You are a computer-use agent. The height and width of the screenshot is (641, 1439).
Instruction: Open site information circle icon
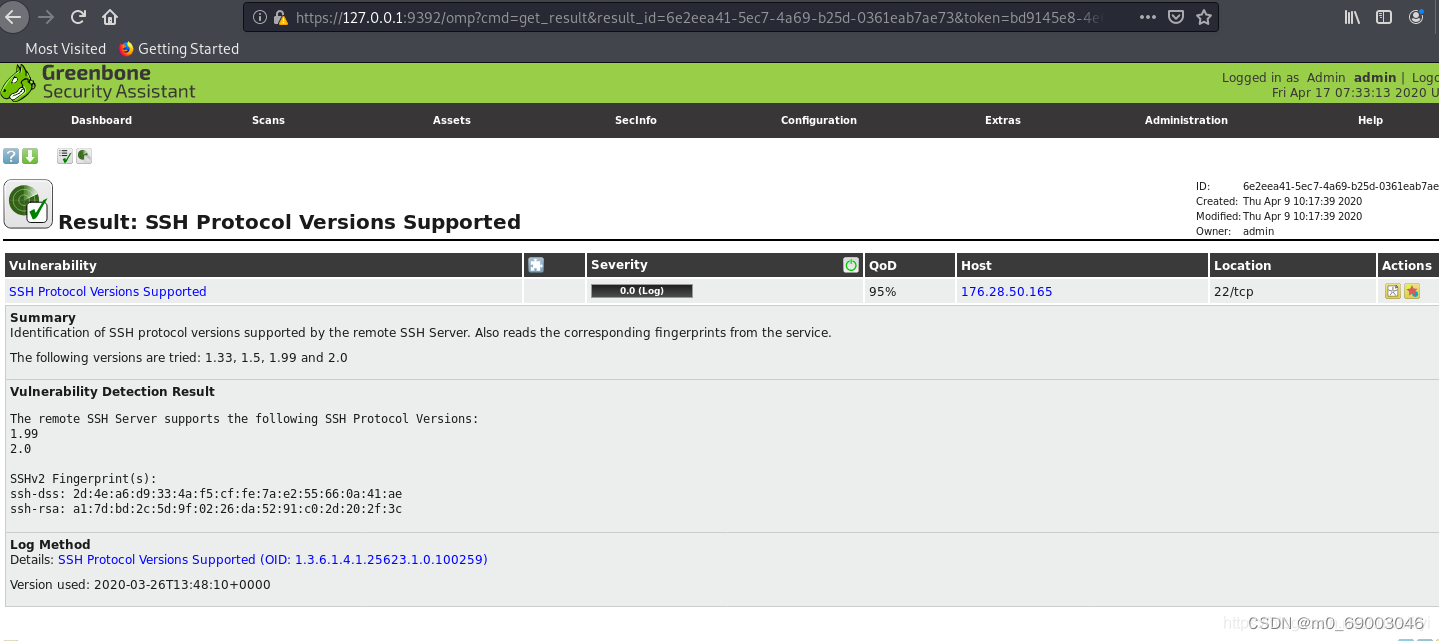pos(260,17)
